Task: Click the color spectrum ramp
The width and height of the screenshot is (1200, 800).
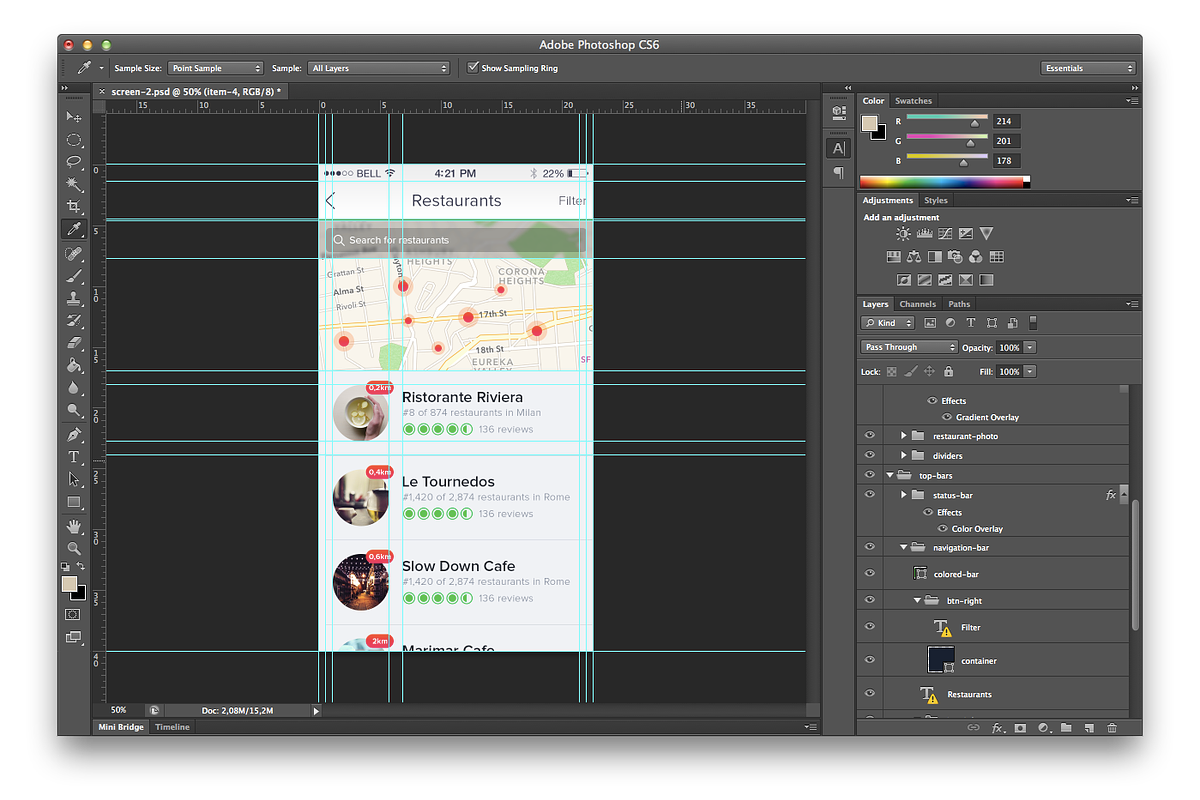Action: coord(944,182)
